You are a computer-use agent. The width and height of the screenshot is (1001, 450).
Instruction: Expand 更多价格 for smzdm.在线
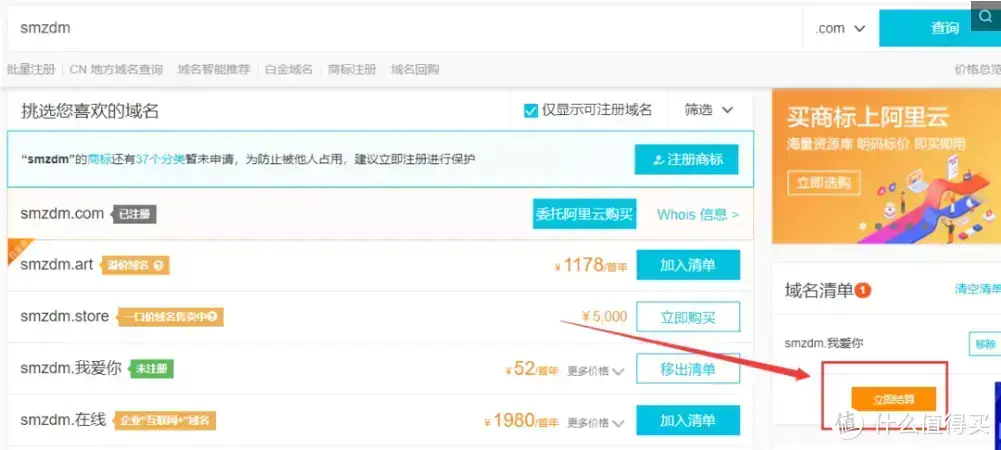(x=596, y=423)
